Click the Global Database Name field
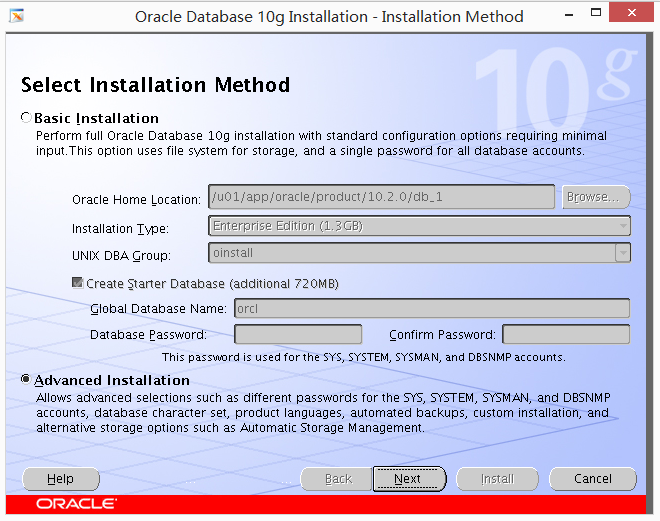This screenshot has width=660, height=521. point(432,308)
